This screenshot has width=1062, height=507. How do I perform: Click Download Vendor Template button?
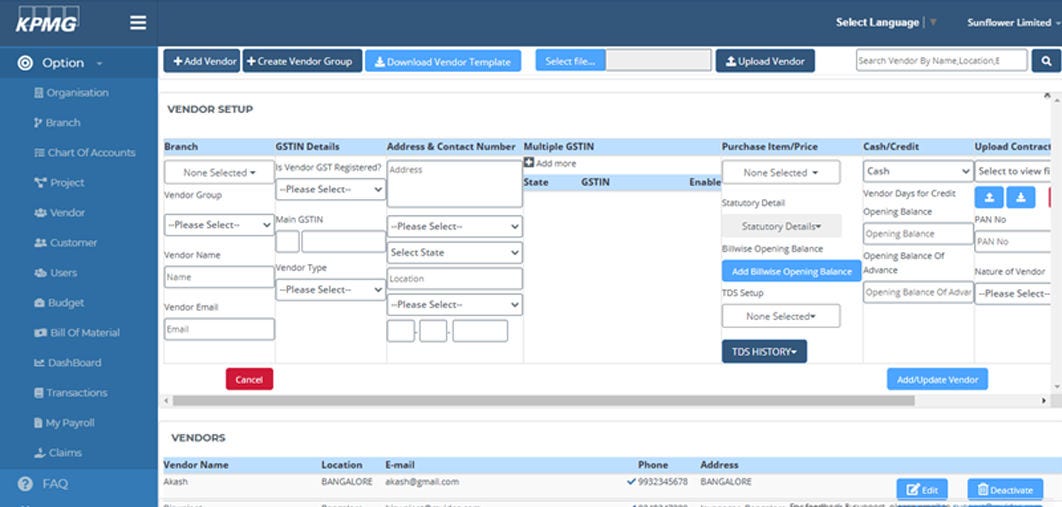point(443,62)
